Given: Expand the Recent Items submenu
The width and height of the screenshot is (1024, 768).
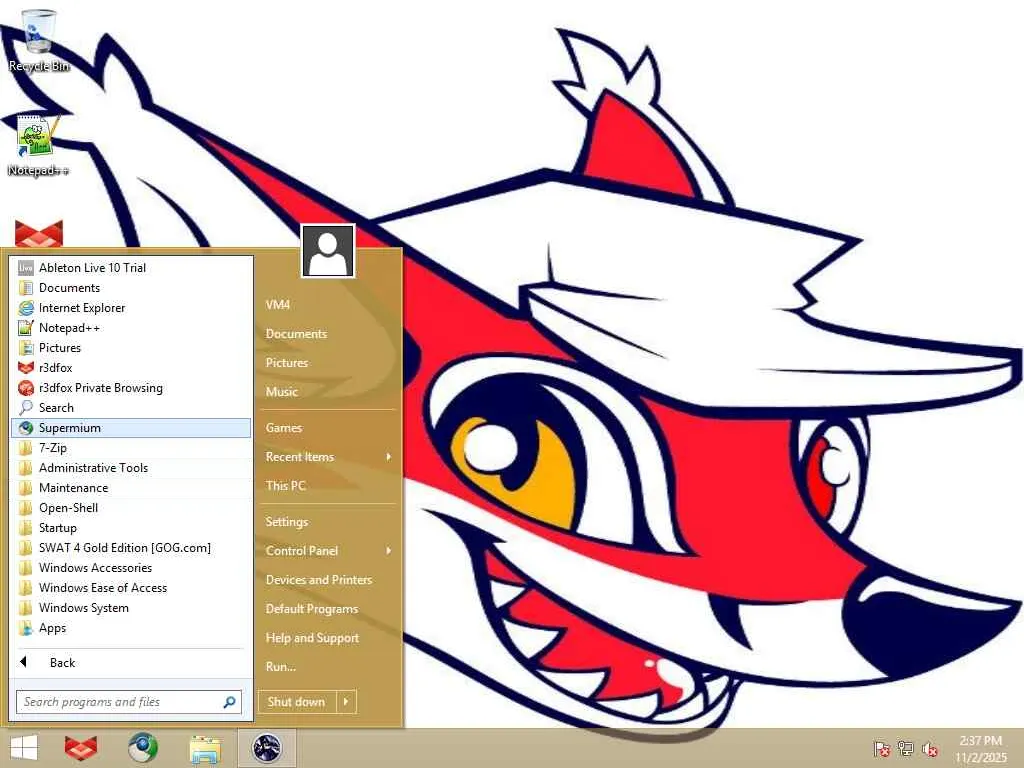Looking at the screenshot, I should pos(328,457).
